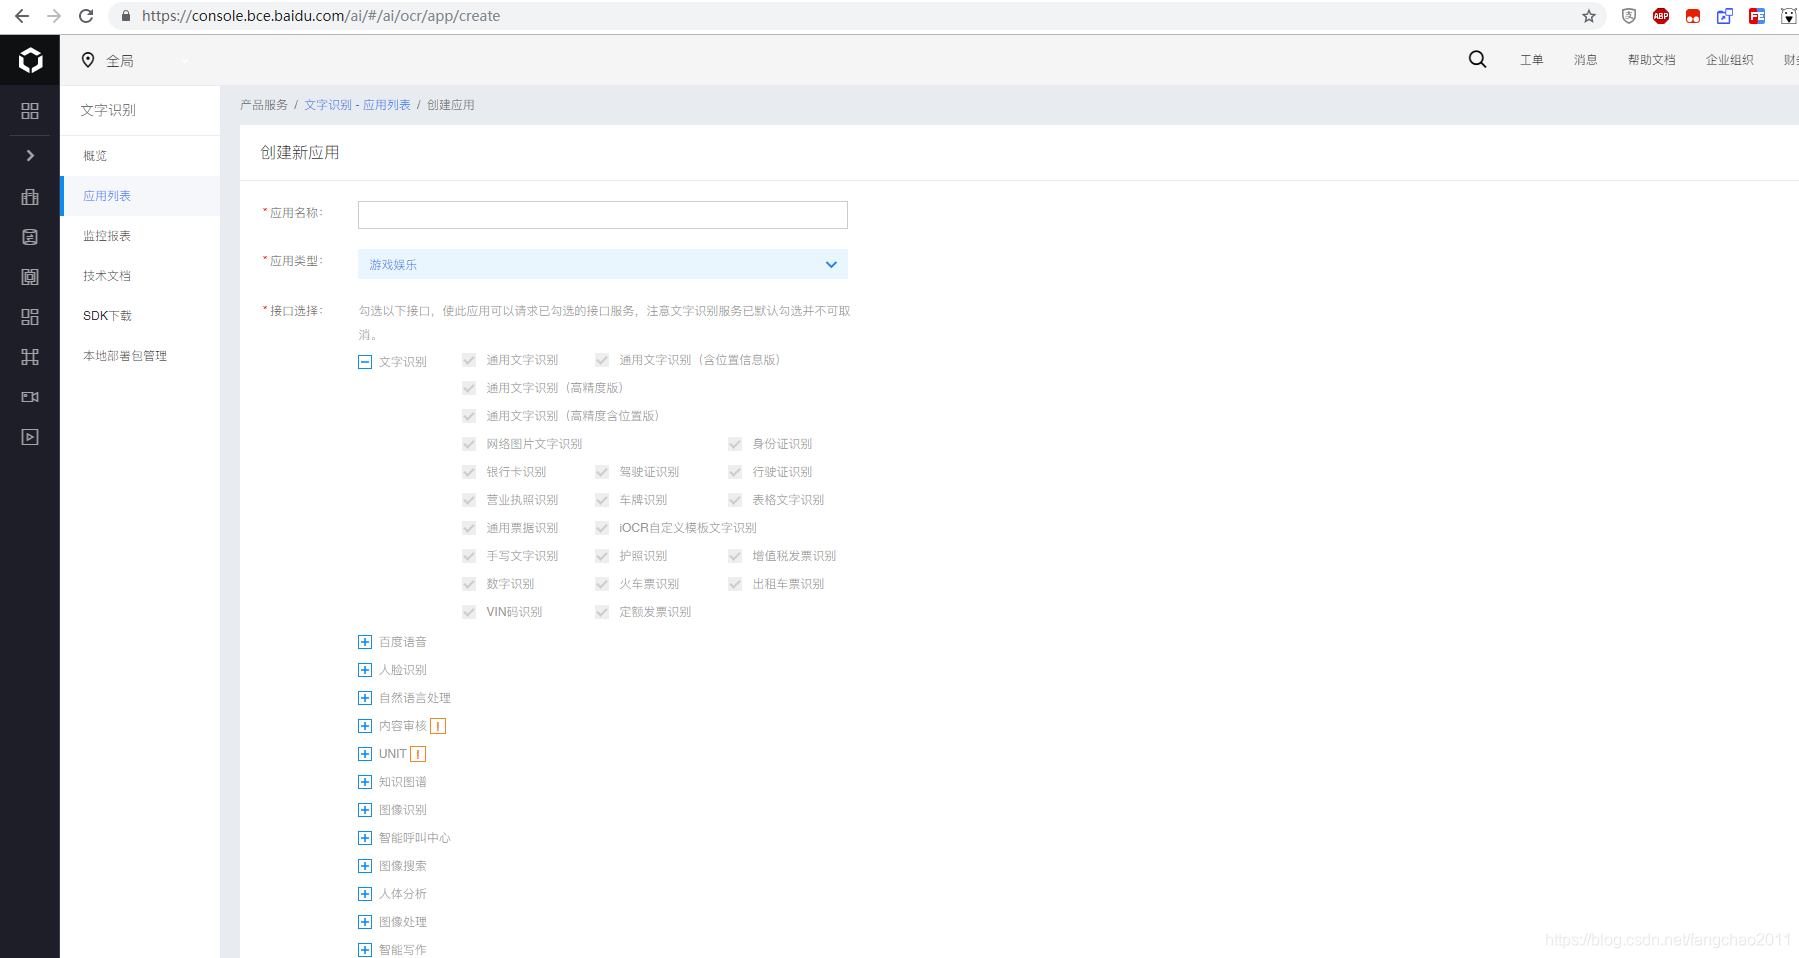The image size is (1799, 958).
Task: Expand the 人脸识别 group
Action: [365, 670]
